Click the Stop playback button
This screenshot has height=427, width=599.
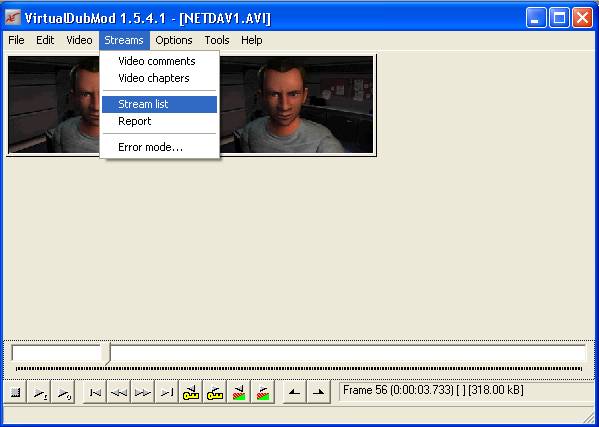[x=16, y=392]
